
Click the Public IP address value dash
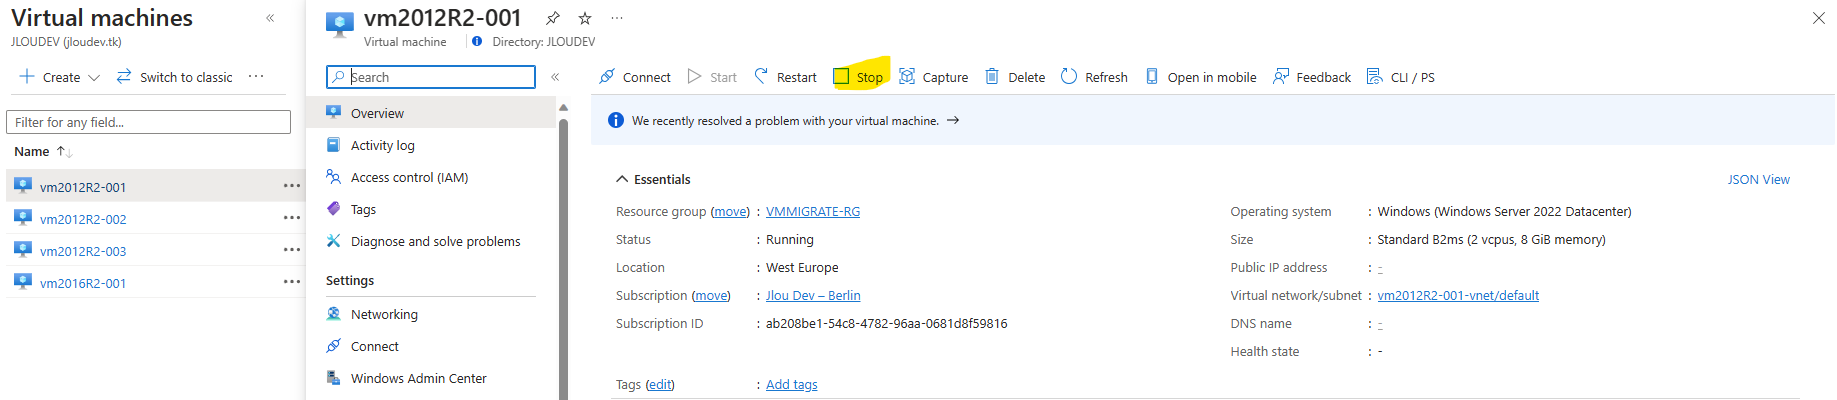pos(1380,268)
